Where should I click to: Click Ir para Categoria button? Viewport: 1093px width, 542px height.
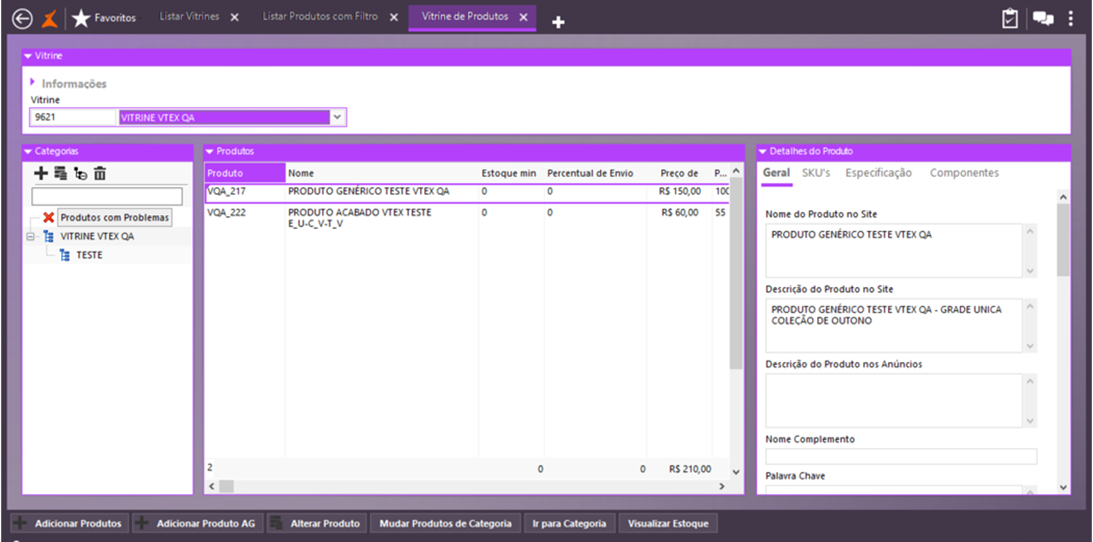(569, 524)
